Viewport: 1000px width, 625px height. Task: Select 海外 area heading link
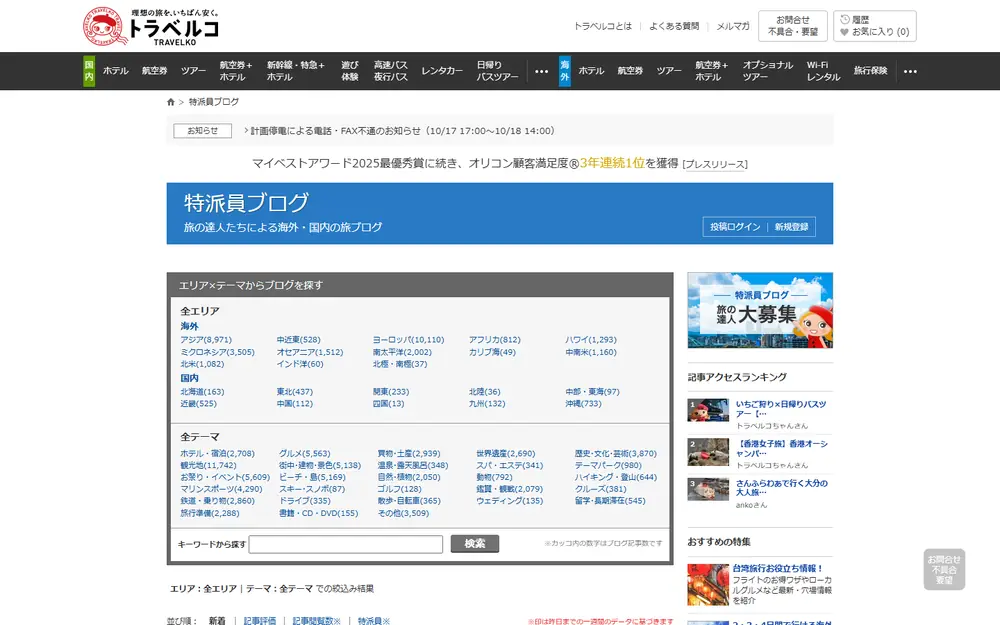(189, 327)
